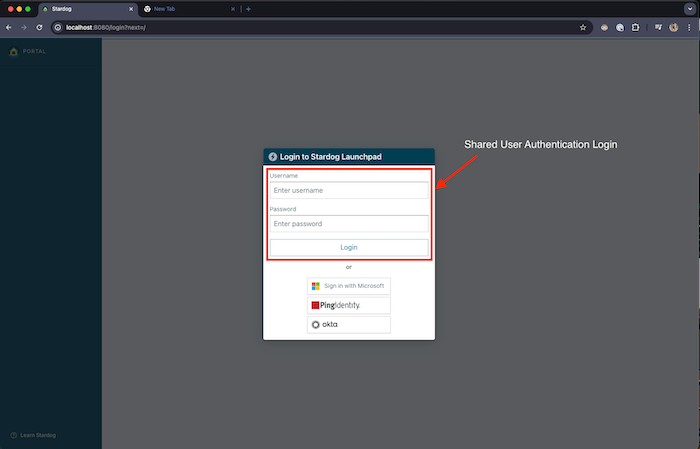Choose PingIdentity sign-in option

(x=349, y=305)
